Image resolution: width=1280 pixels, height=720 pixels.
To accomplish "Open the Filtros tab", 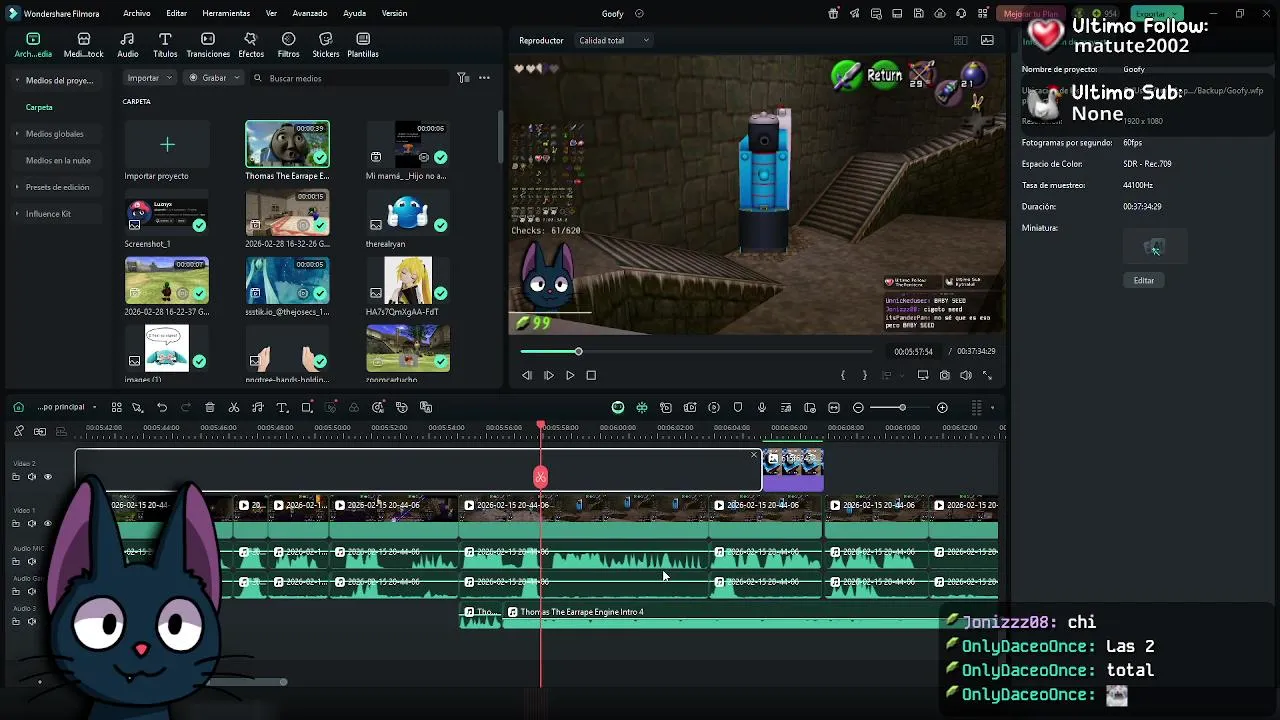I will pyautogui.click(x=288, y=45).
